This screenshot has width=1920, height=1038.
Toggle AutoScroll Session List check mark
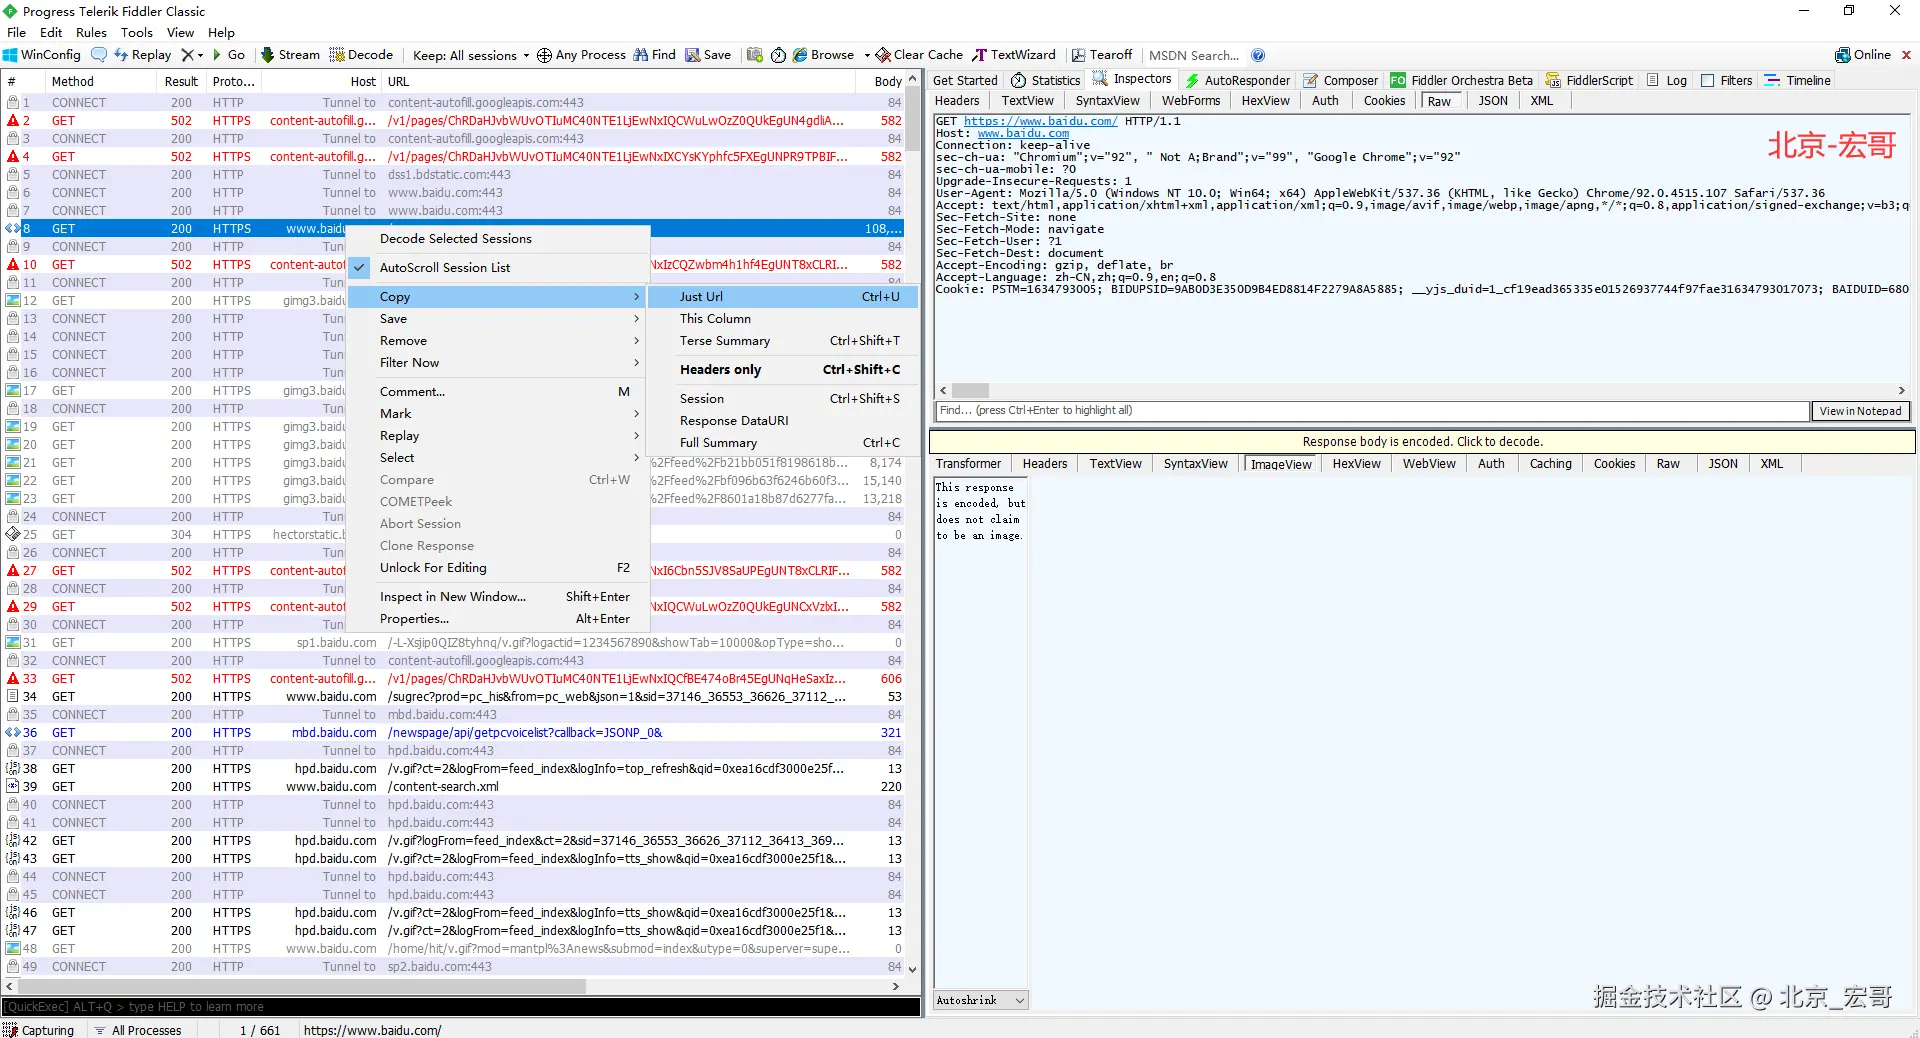[360, 268]
